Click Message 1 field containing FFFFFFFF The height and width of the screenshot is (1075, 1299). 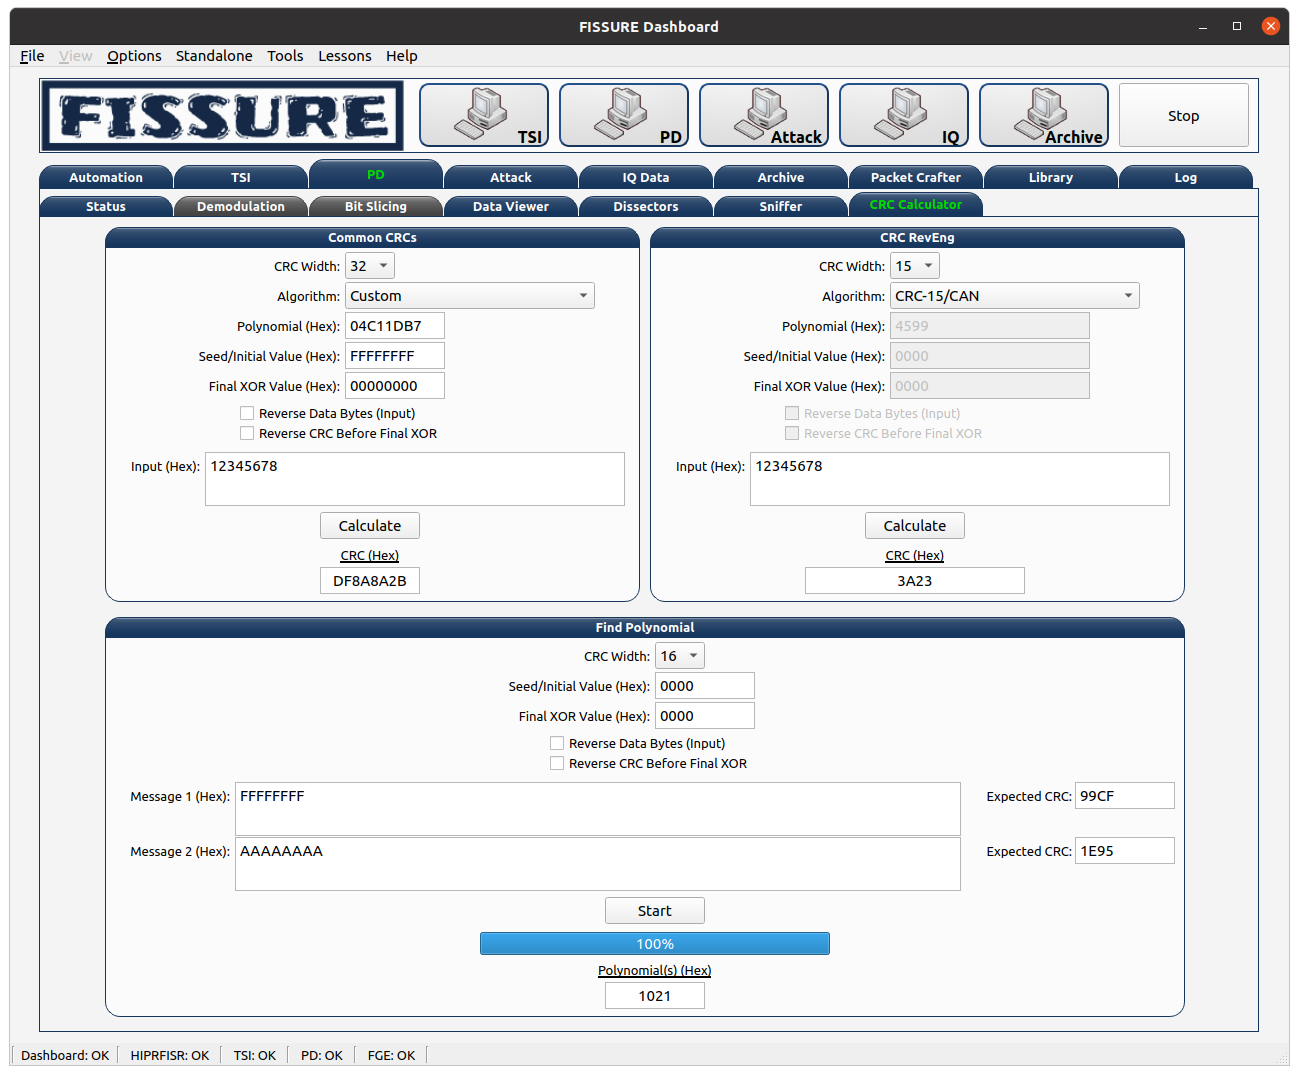598,809
